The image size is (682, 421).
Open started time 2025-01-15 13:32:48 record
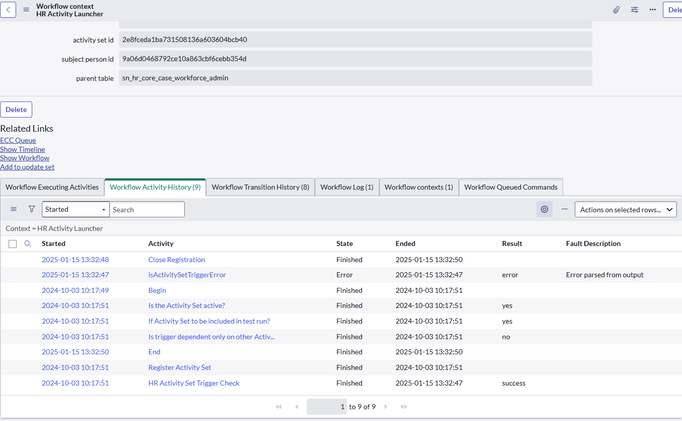coord(75,260)
